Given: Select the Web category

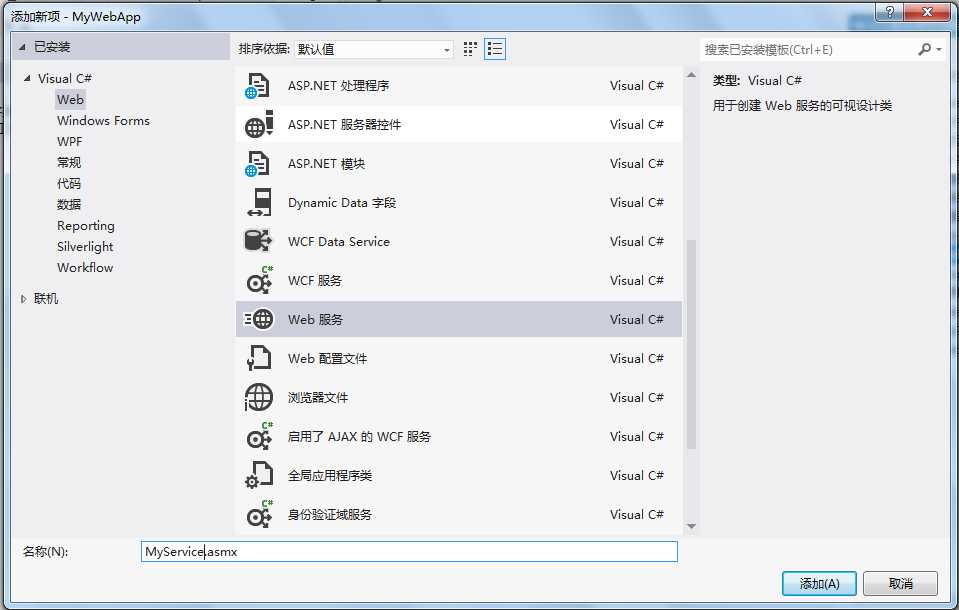Looking at the screenshot, I should 70,100.
